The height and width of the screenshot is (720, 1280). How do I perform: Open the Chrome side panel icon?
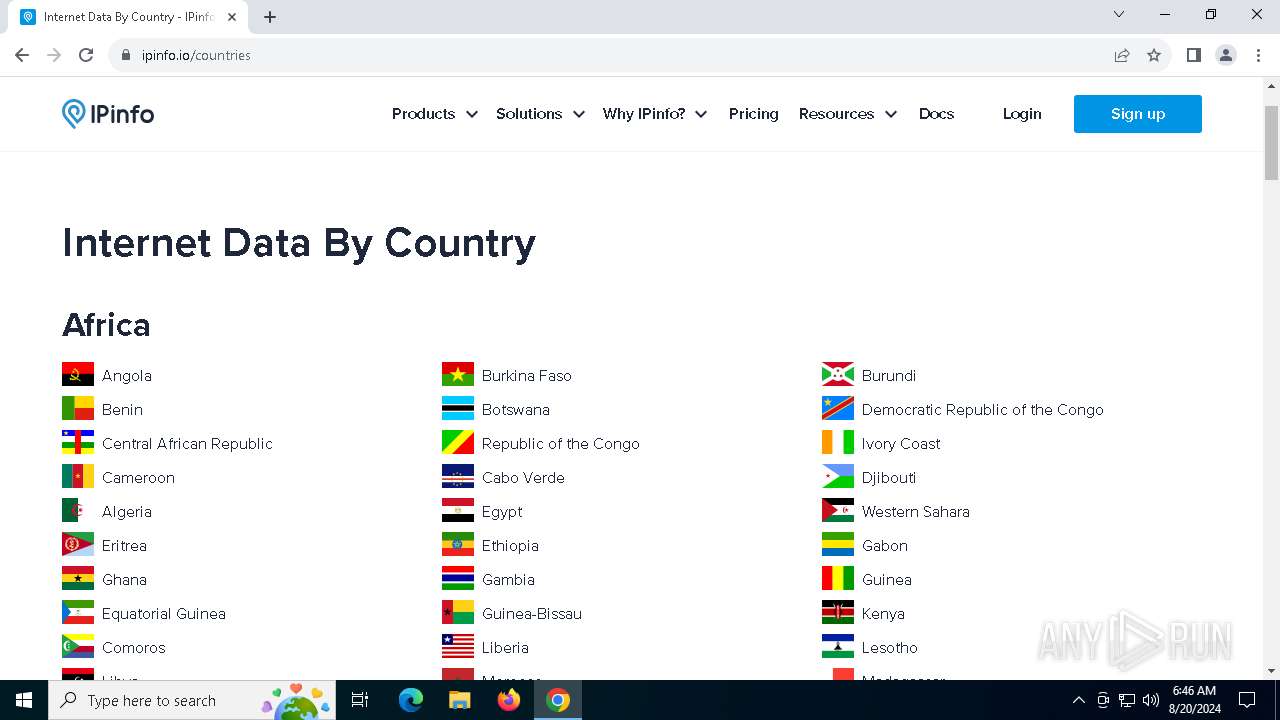point(1193,55)
